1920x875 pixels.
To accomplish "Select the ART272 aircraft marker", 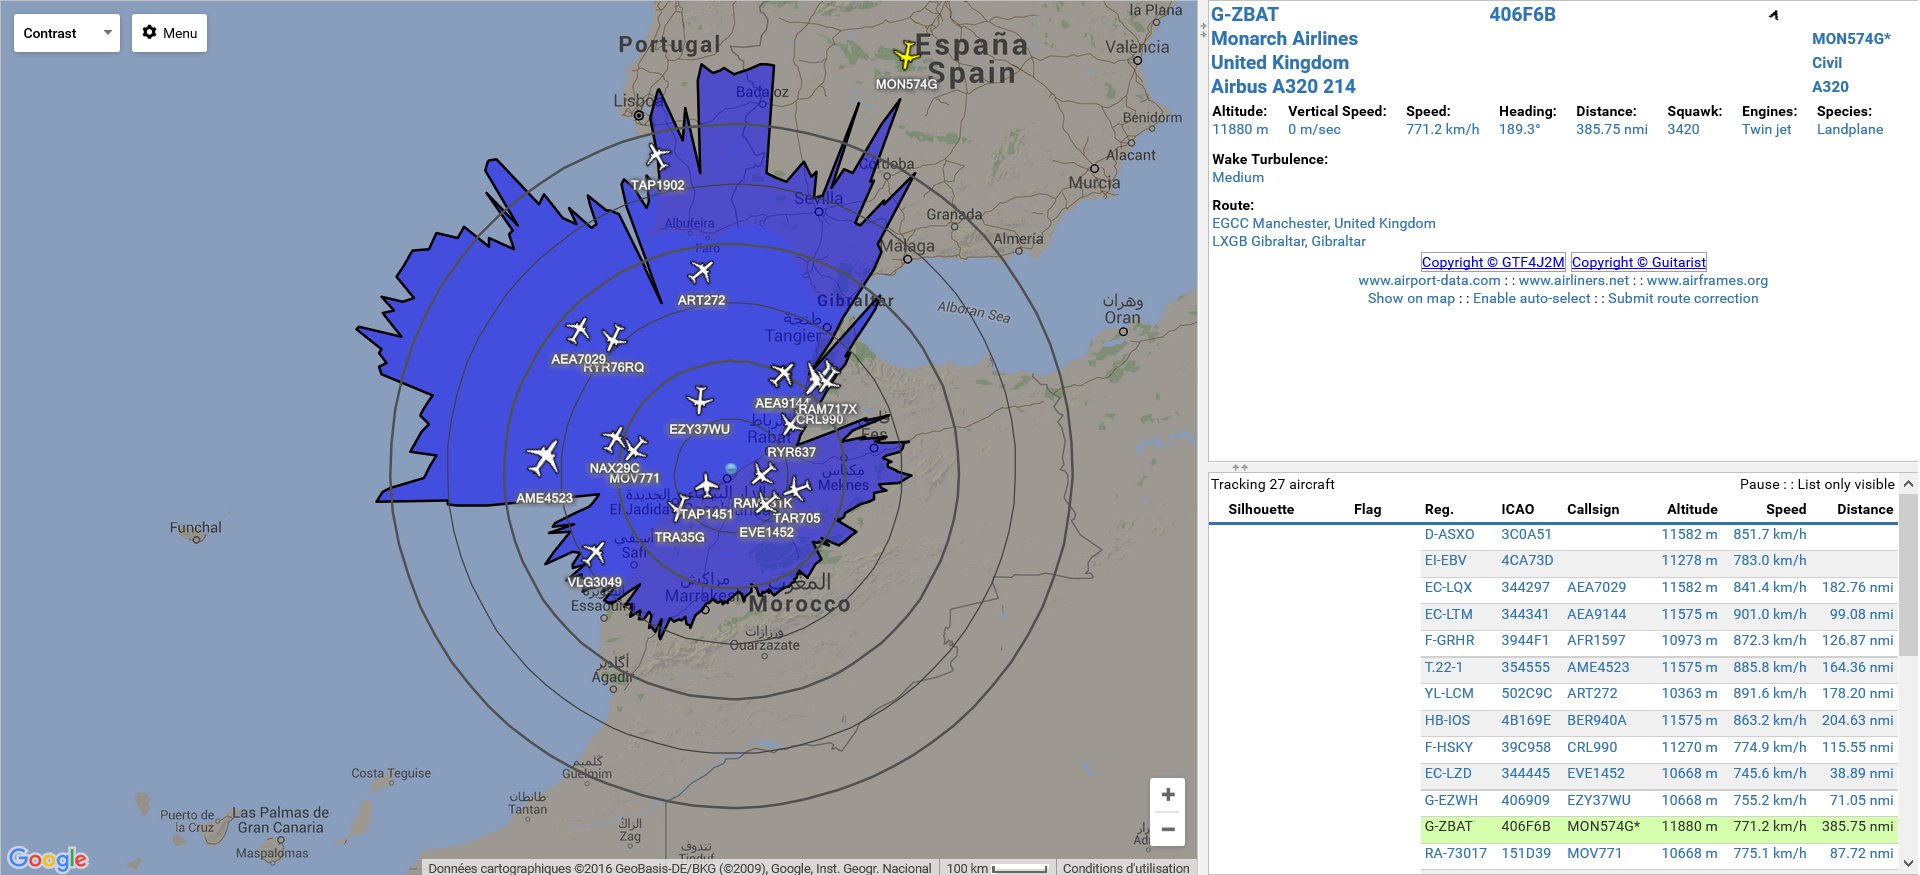I will click(x=701, y=271).
